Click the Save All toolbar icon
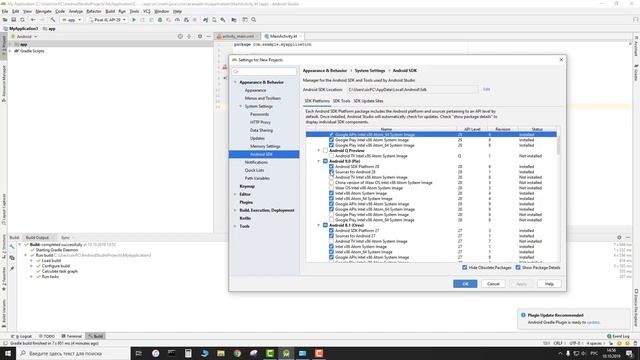The height and width of the screenshot is (360, 640). (13, 20)
